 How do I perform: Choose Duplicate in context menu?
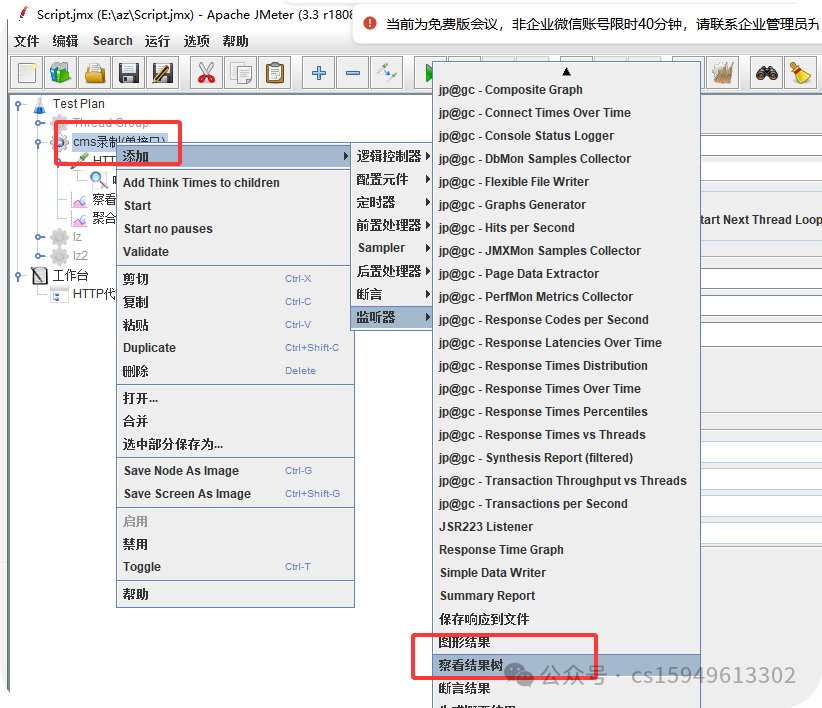(235, 347)
